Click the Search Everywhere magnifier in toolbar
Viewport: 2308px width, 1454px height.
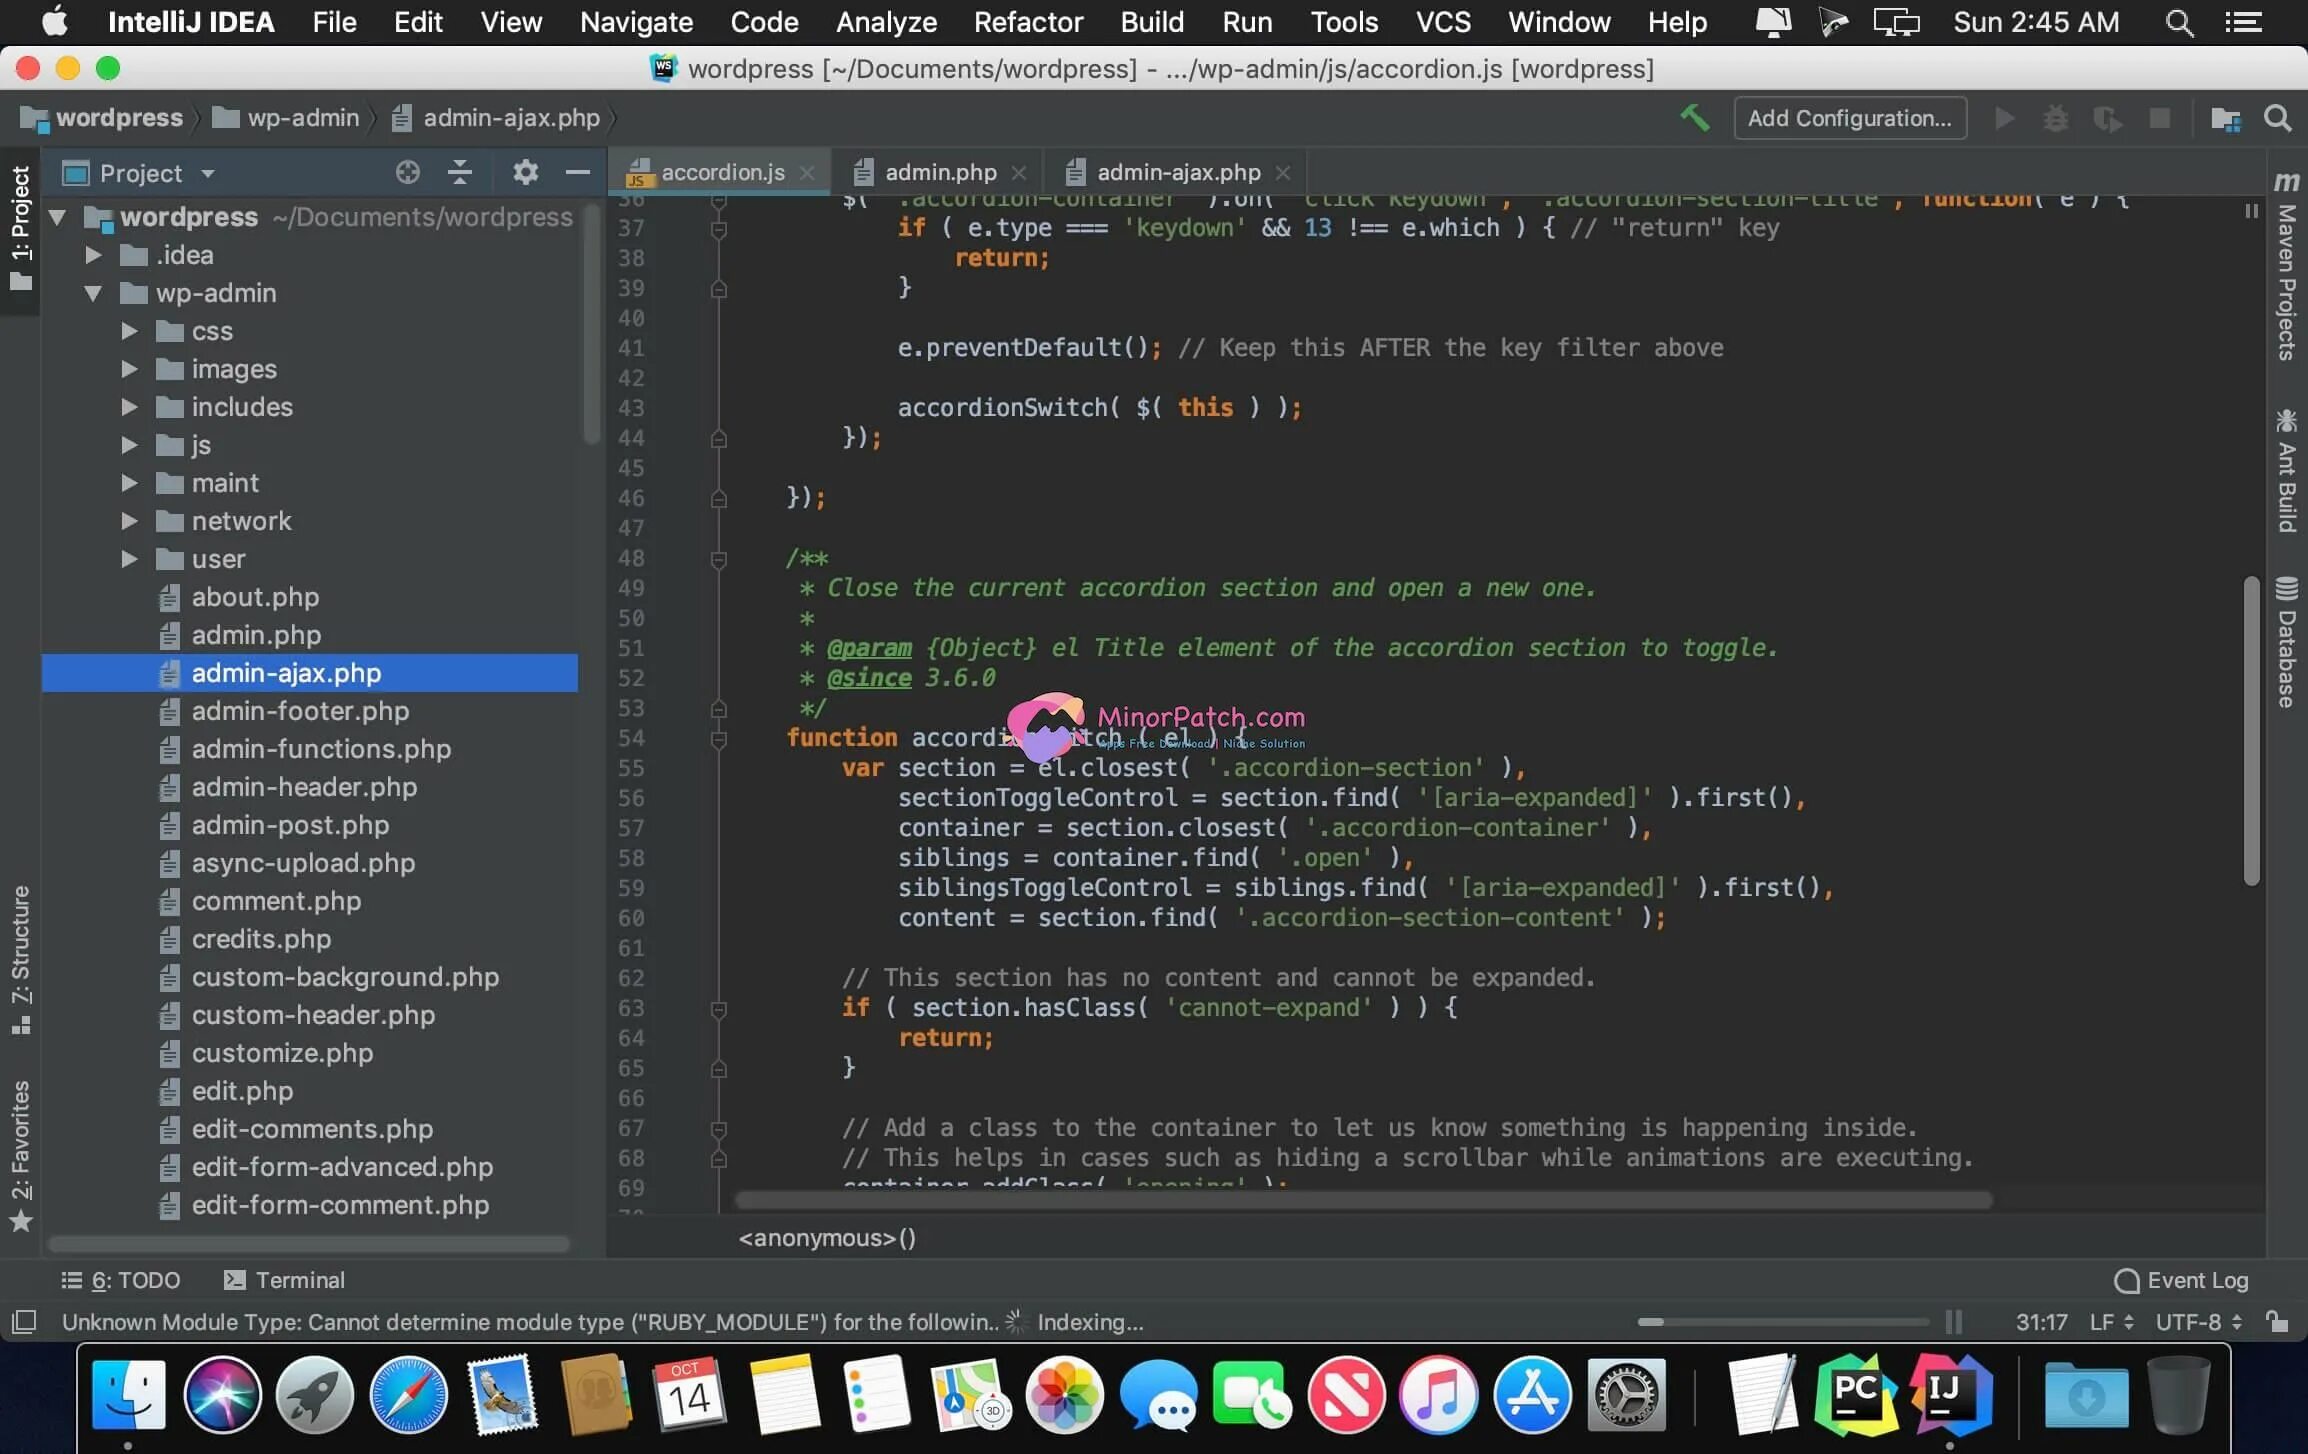point(2277,118)
